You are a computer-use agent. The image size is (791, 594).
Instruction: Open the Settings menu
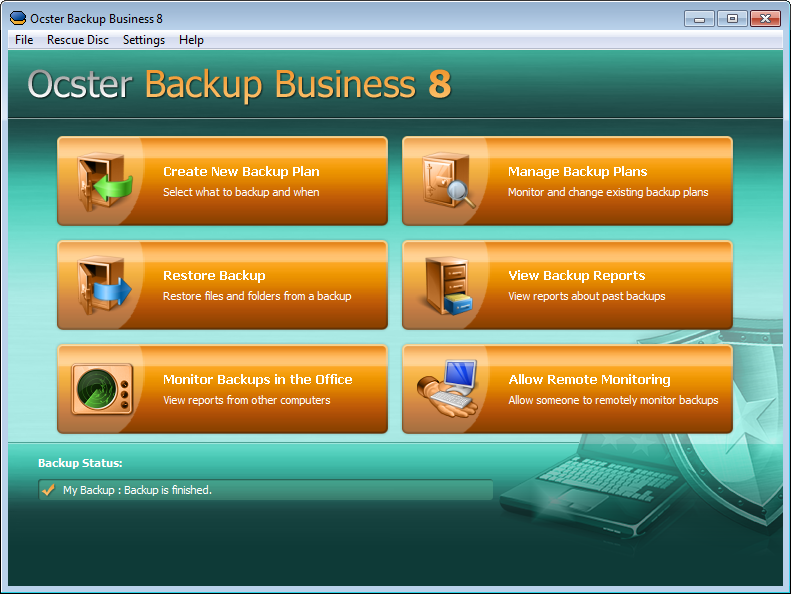pyautogui.click(x=144, y=40)
